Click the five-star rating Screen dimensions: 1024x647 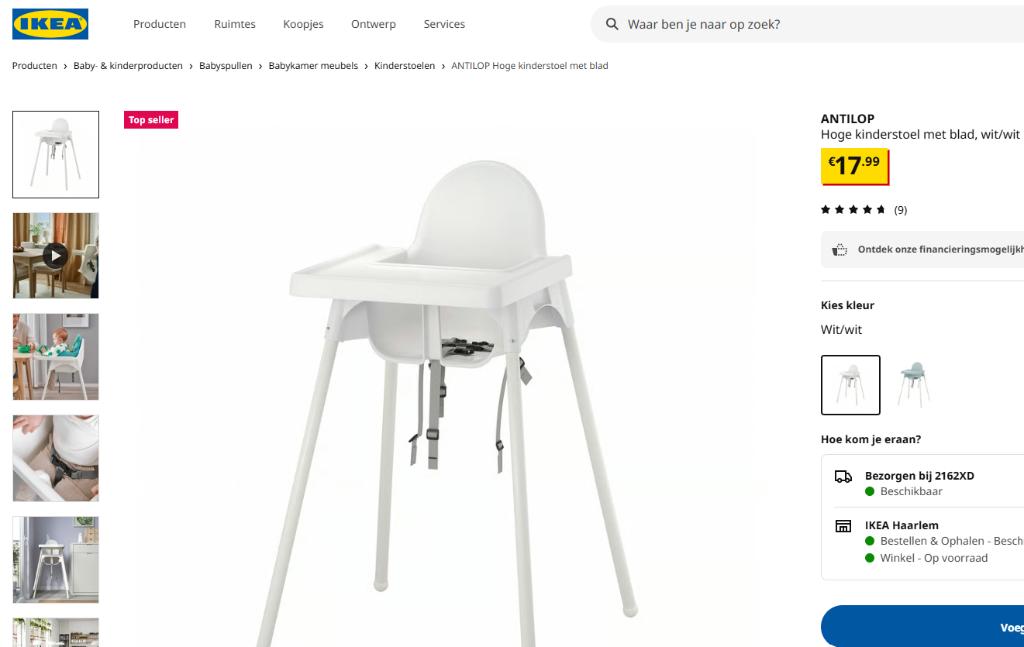coord(853,210)
